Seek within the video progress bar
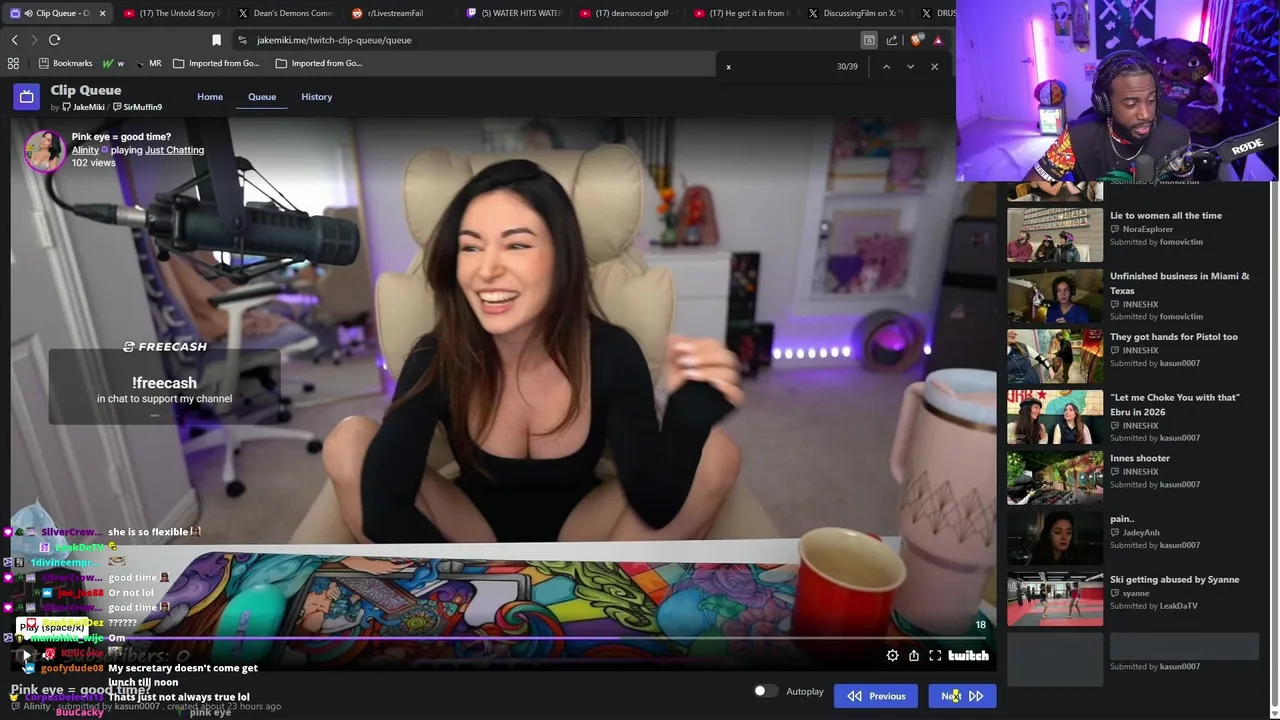Image resolution: width=1280 pixels, height=720 pixels. tap(503, 637)
